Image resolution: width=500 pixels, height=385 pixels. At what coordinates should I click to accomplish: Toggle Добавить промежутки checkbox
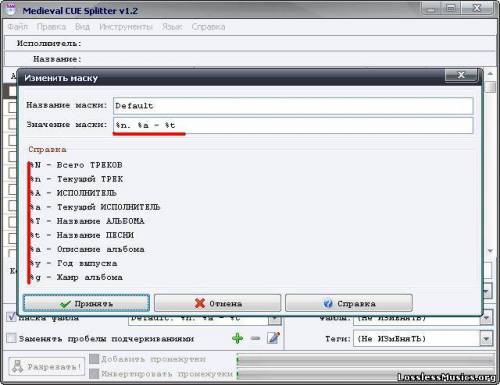click(x=94, y=359)
